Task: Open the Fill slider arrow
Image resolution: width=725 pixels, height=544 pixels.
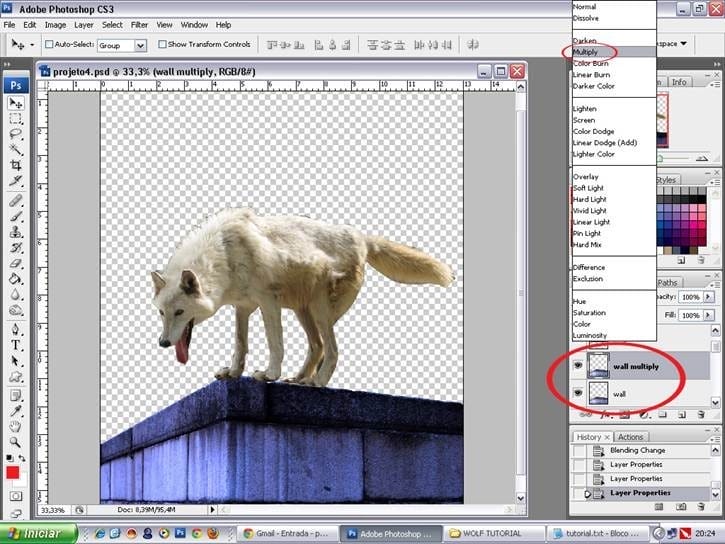Action: pyautogui.click(x=708, y=315)
